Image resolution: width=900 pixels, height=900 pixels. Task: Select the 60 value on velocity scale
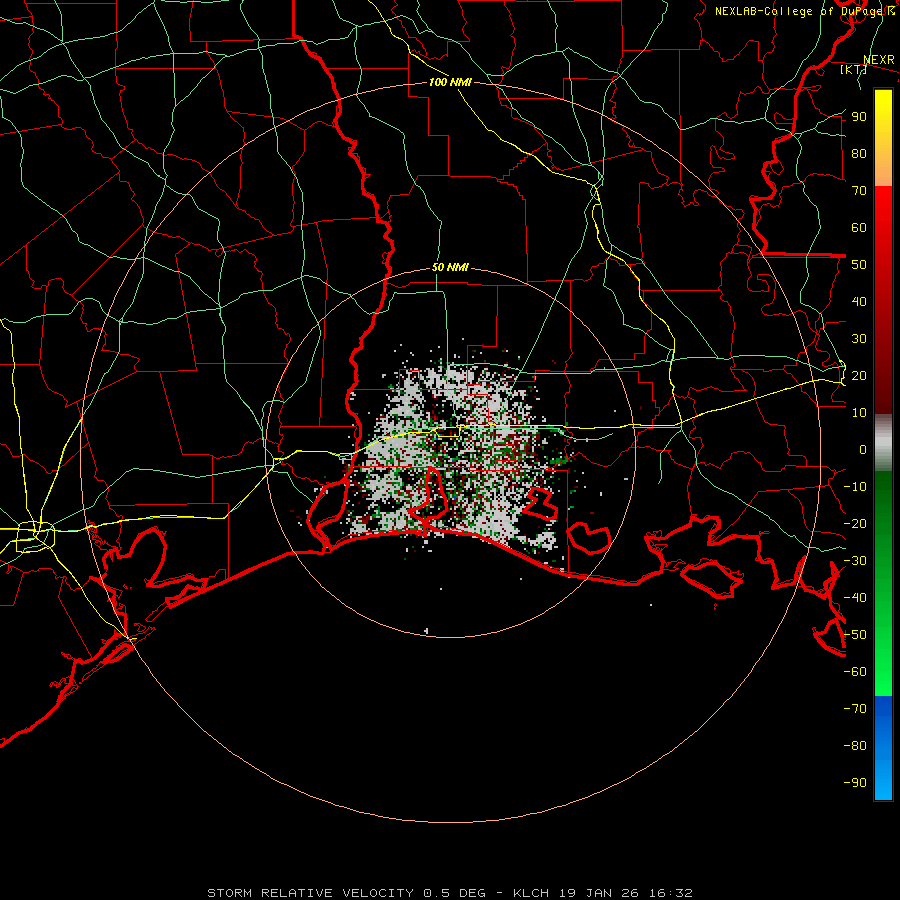(859, 228)
